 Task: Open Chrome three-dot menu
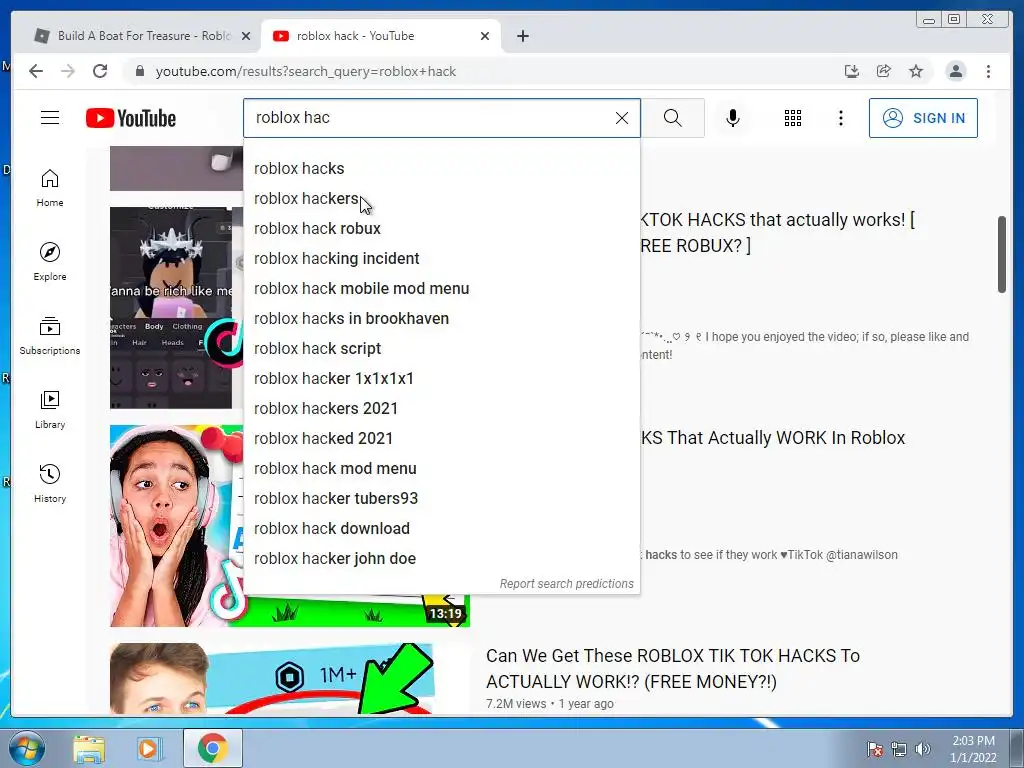(x=988, y=71)
